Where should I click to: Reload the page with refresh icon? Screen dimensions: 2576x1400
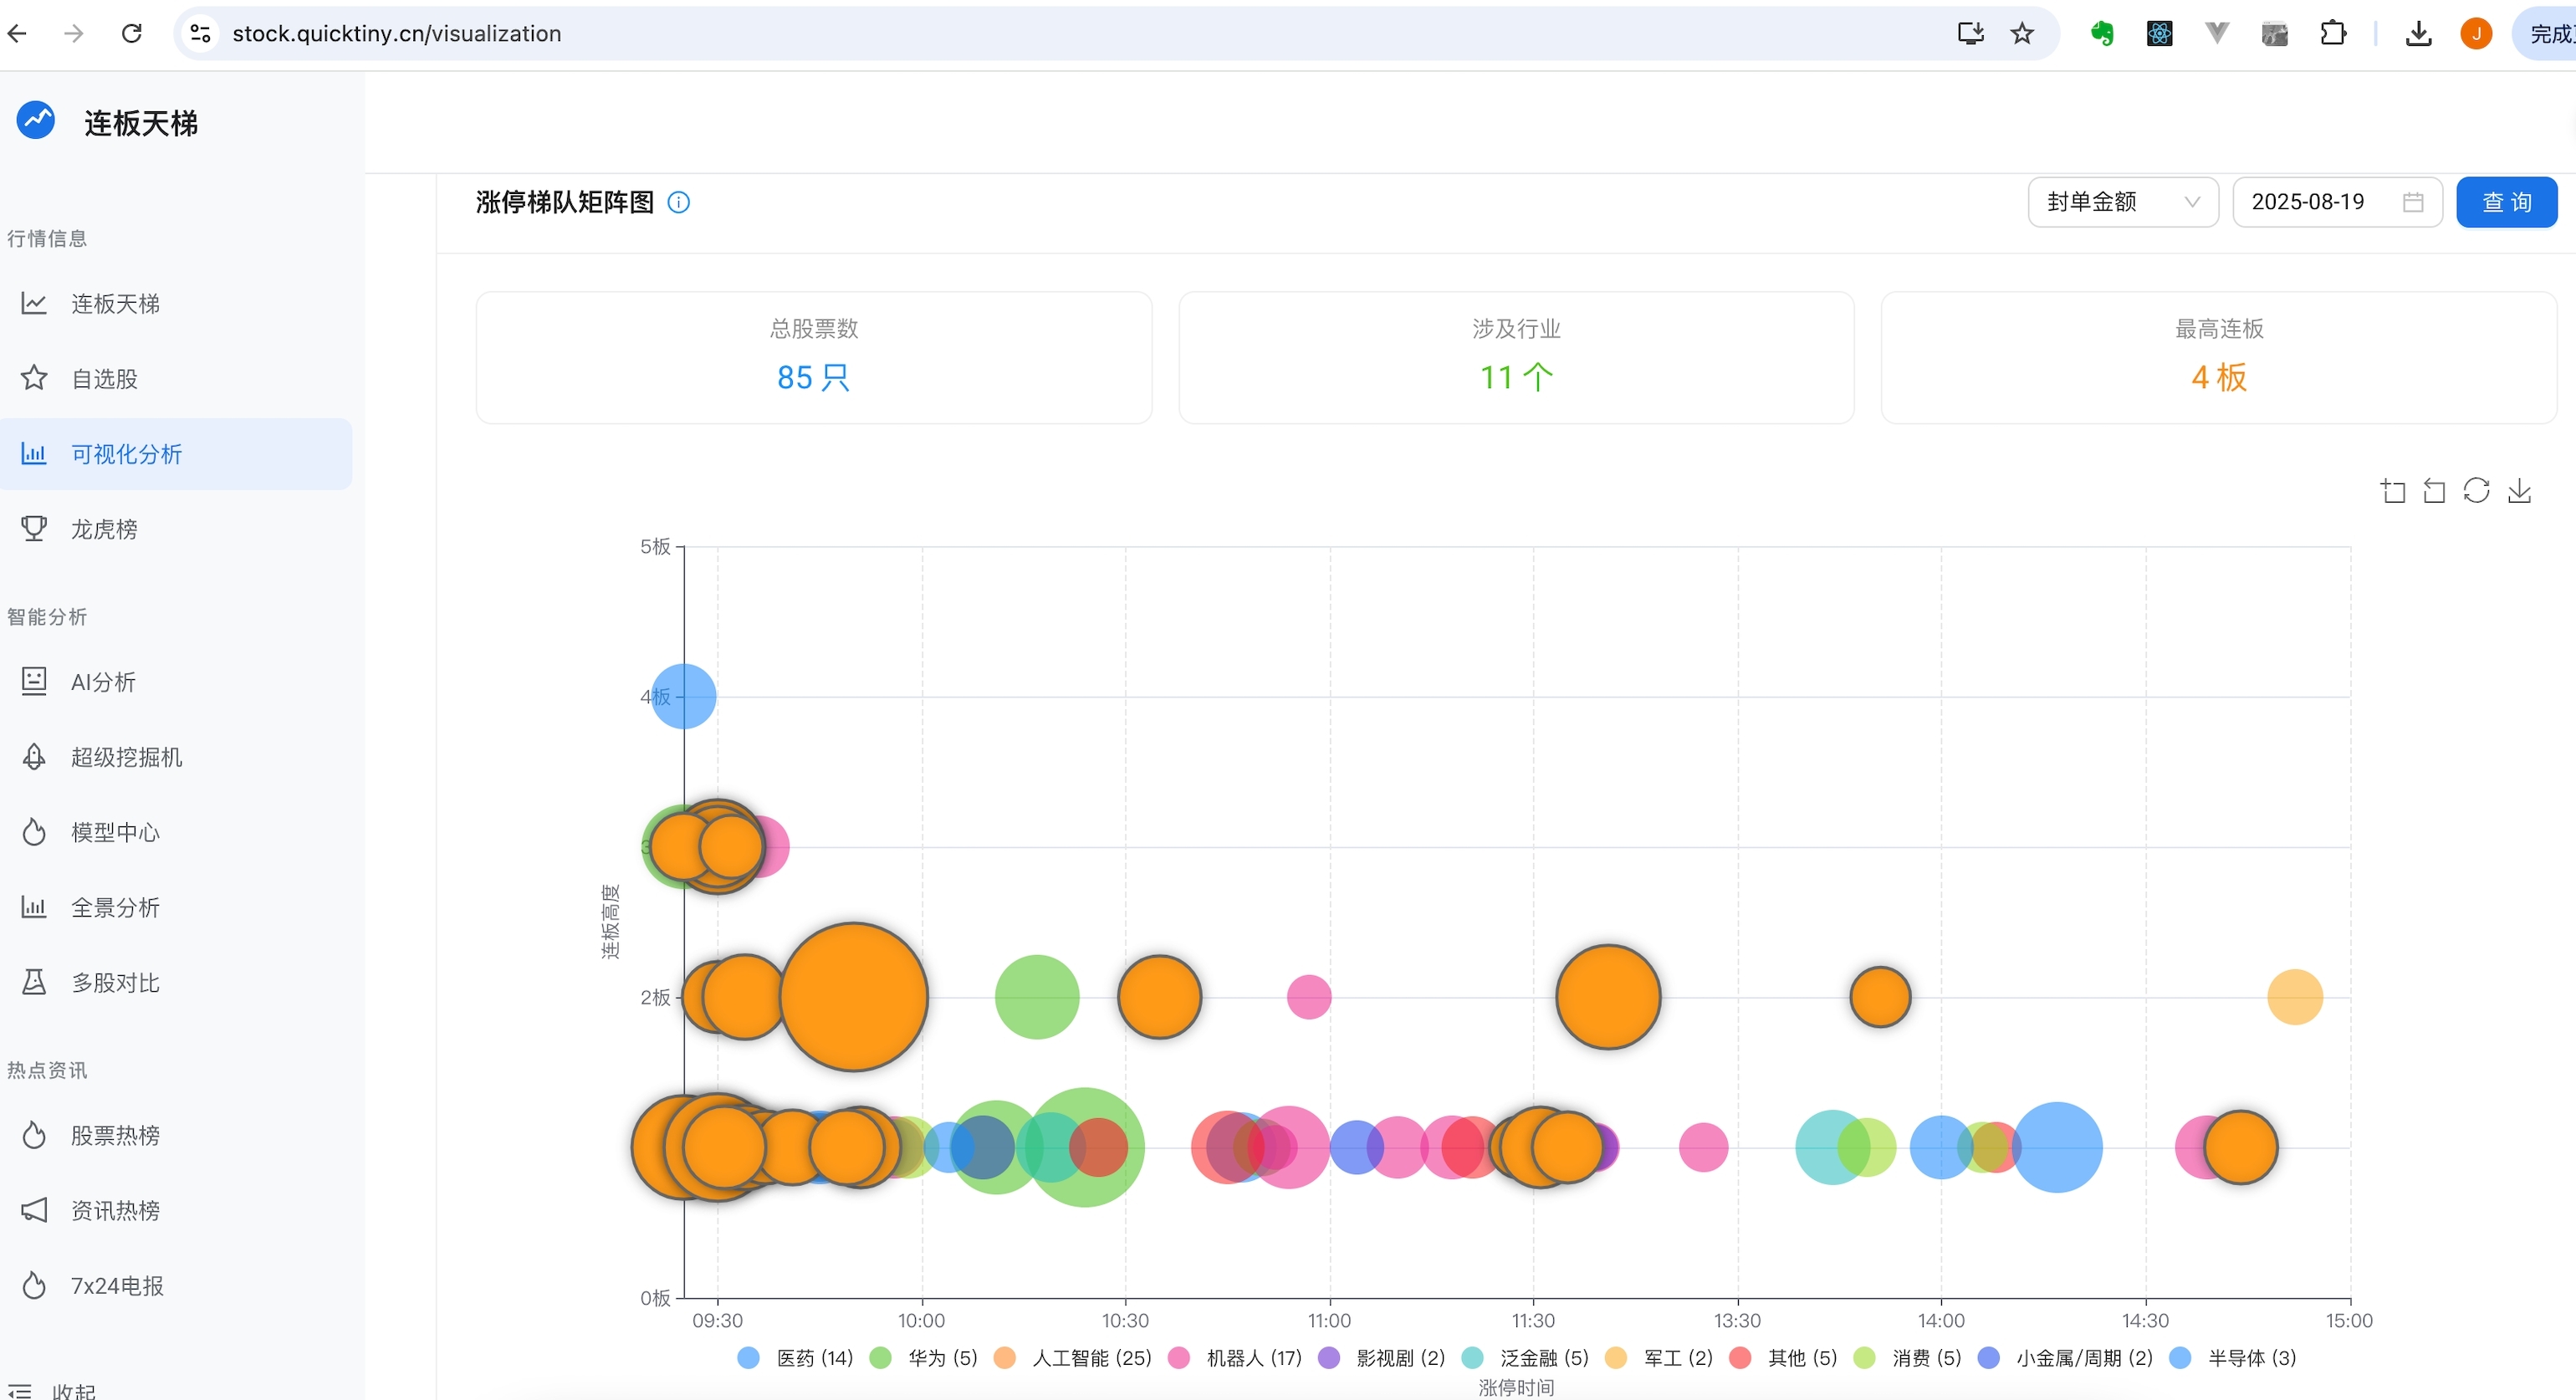131,33
